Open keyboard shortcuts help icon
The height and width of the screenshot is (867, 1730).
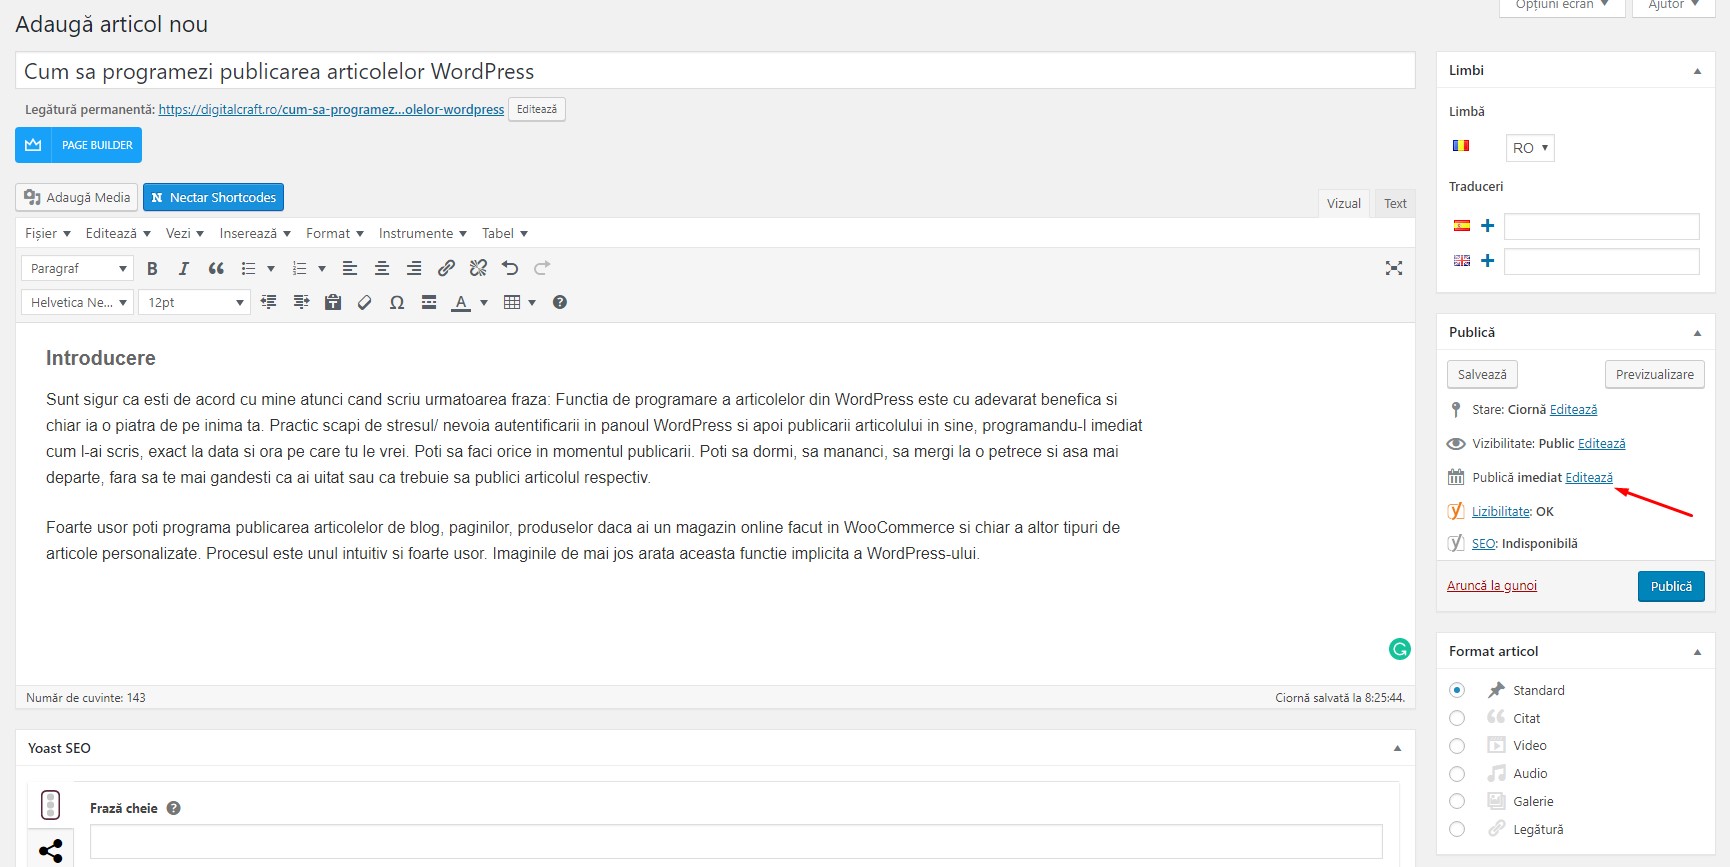click(560, 302)
